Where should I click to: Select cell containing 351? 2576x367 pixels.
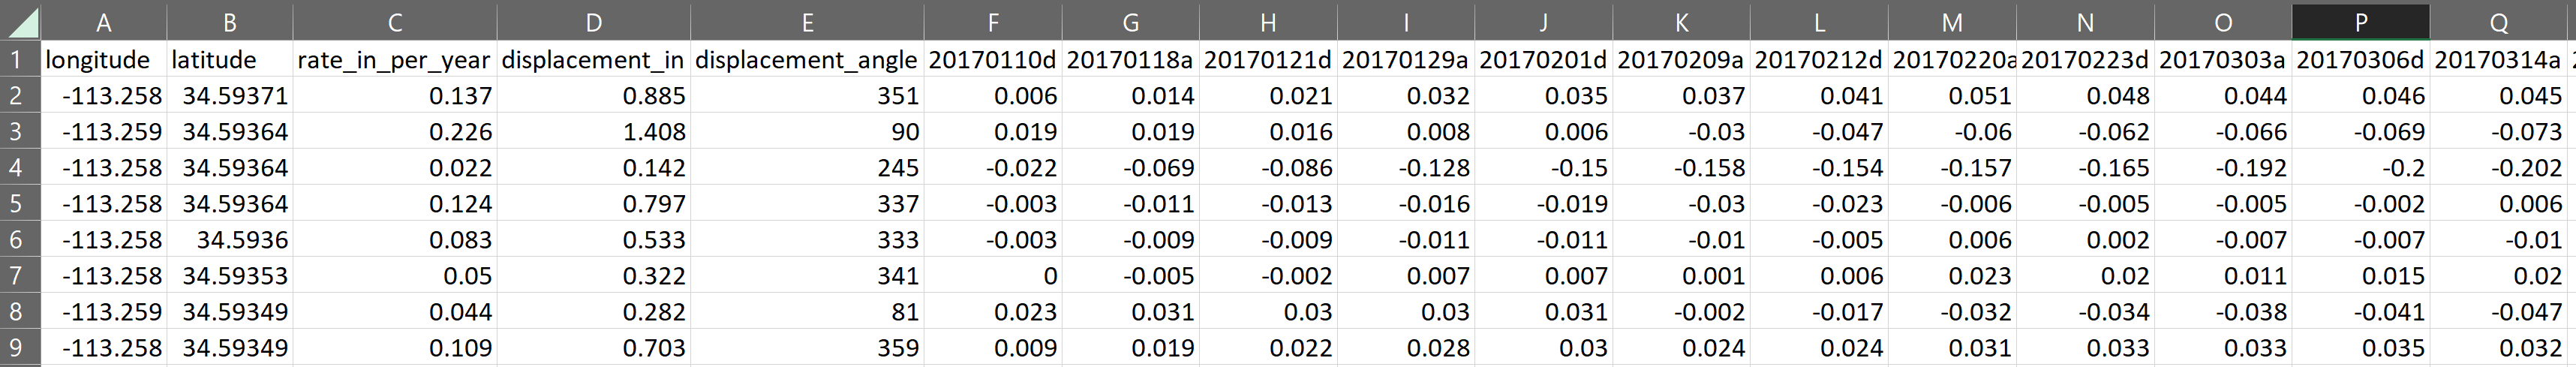(807, 96)
